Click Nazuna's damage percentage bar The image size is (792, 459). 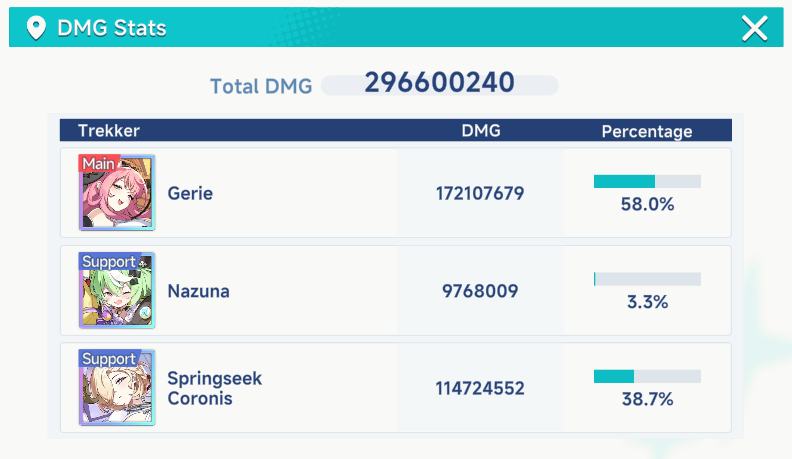pyautogui.click(x=647, y=279)
